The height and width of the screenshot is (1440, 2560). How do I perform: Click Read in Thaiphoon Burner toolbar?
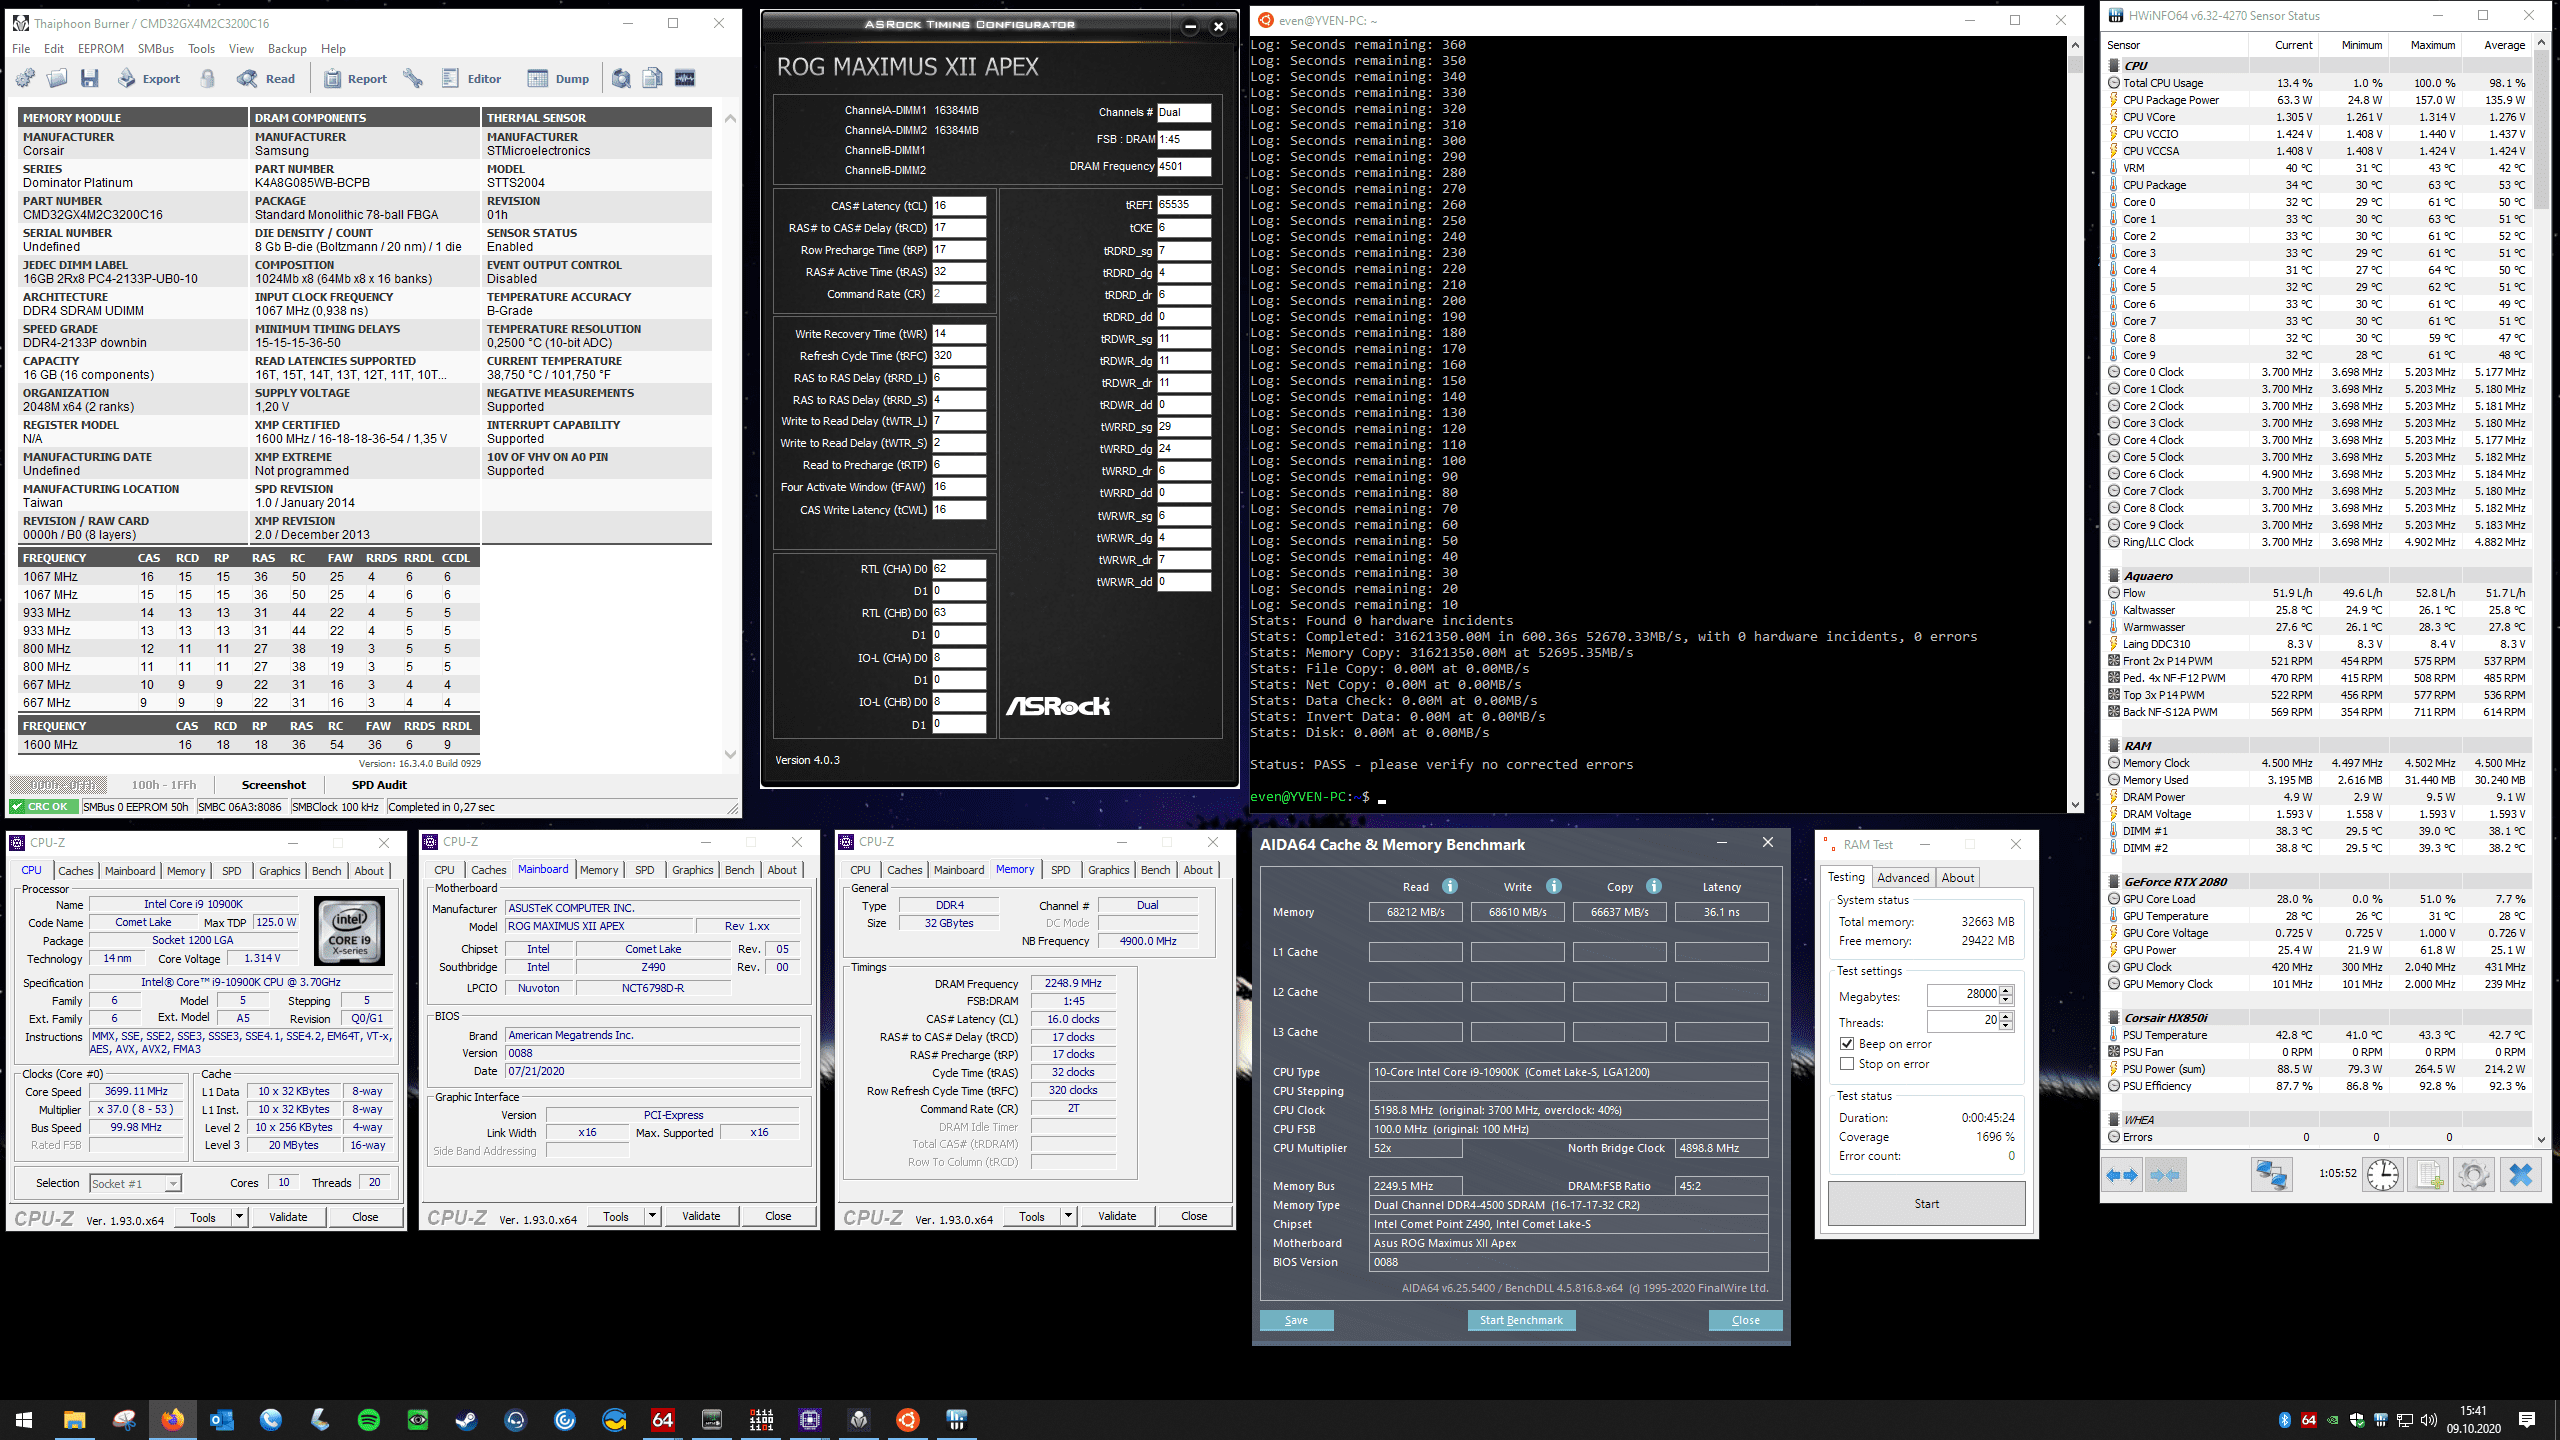[x=266, y=78]
